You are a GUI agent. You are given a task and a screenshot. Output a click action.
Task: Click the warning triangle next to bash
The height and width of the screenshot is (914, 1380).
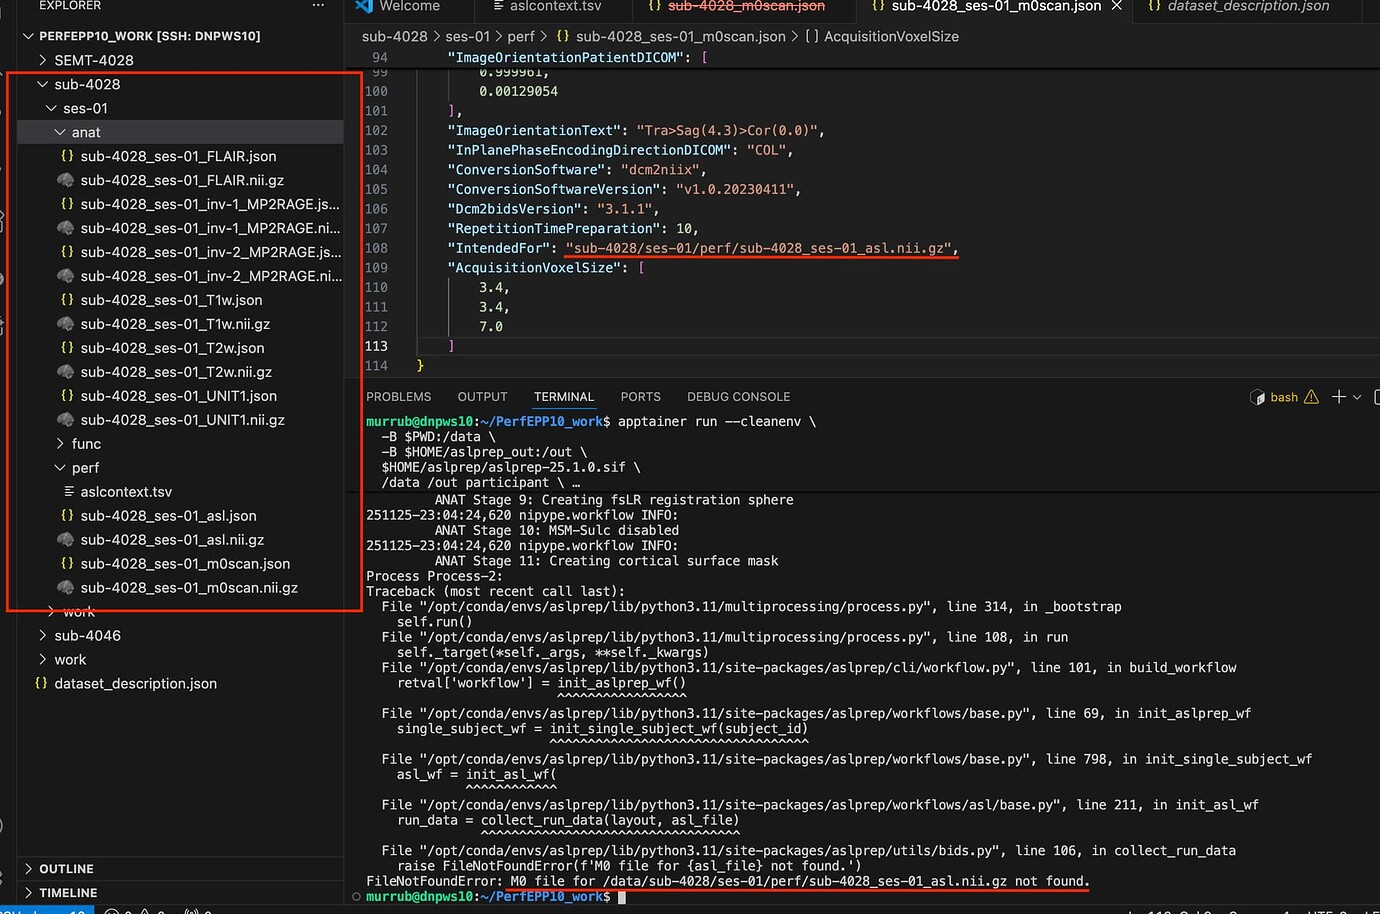coord(1311,396)
